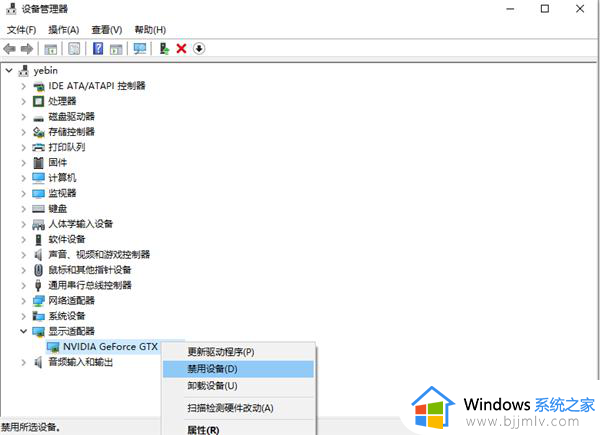This screenshot has width=600, height=435.
Task: Click the action pane toolbar icon
Action: 116,49
